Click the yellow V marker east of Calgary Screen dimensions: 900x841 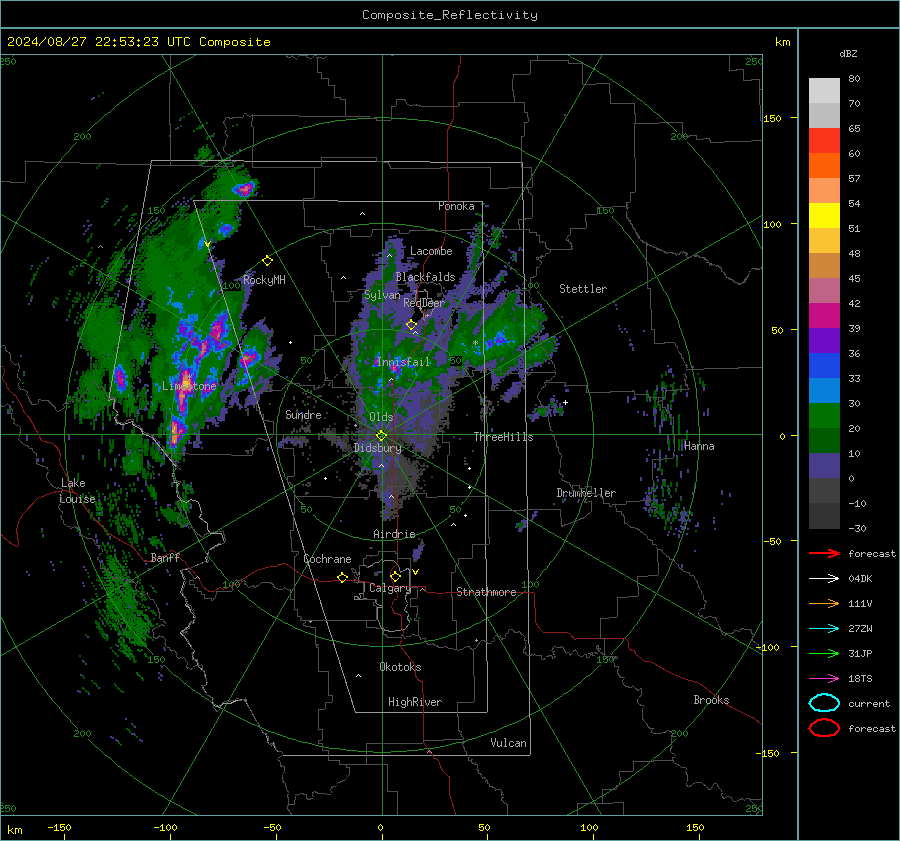coord(415,572)
